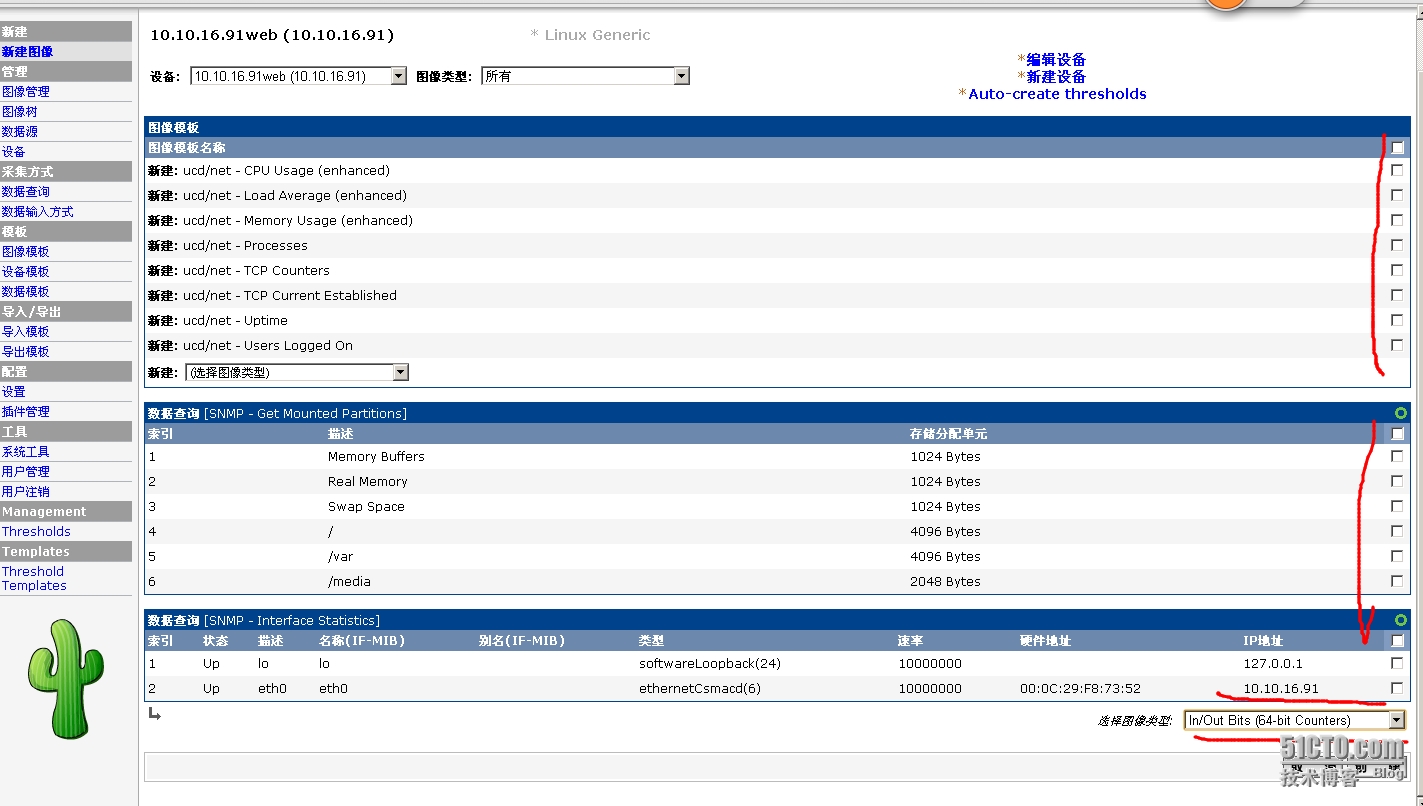Tick the Users Logged On checkbox

pos(1397,345)
